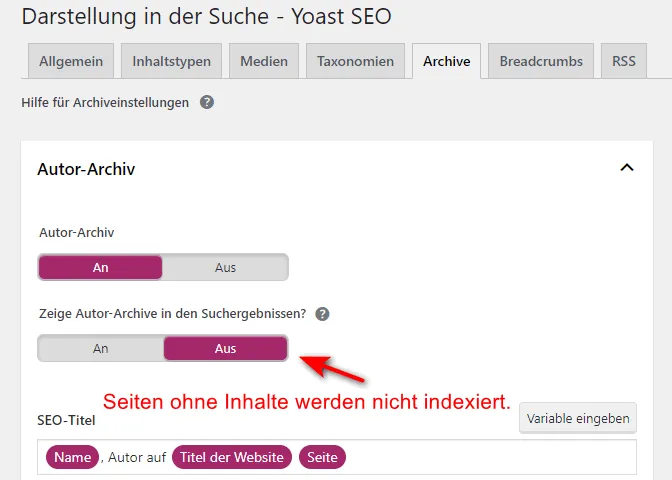The image size is (672, 480).
Task: Open the help icon for Archiveinstellungen
Action: click(207, 102)
